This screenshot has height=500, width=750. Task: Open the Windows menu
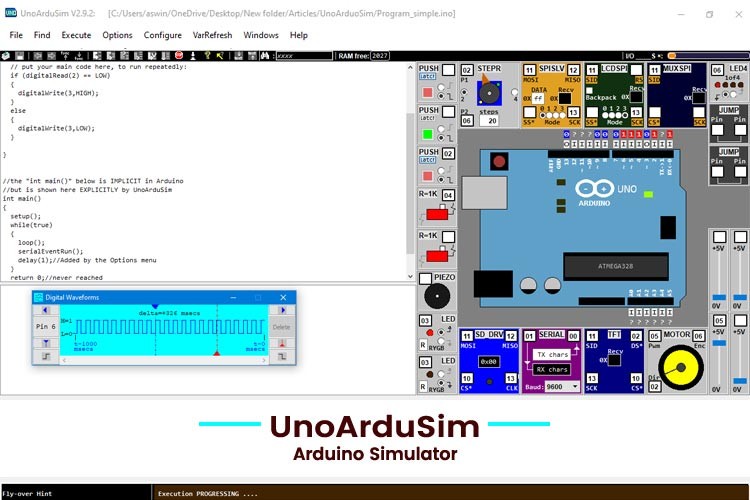(x=261, y=35)
